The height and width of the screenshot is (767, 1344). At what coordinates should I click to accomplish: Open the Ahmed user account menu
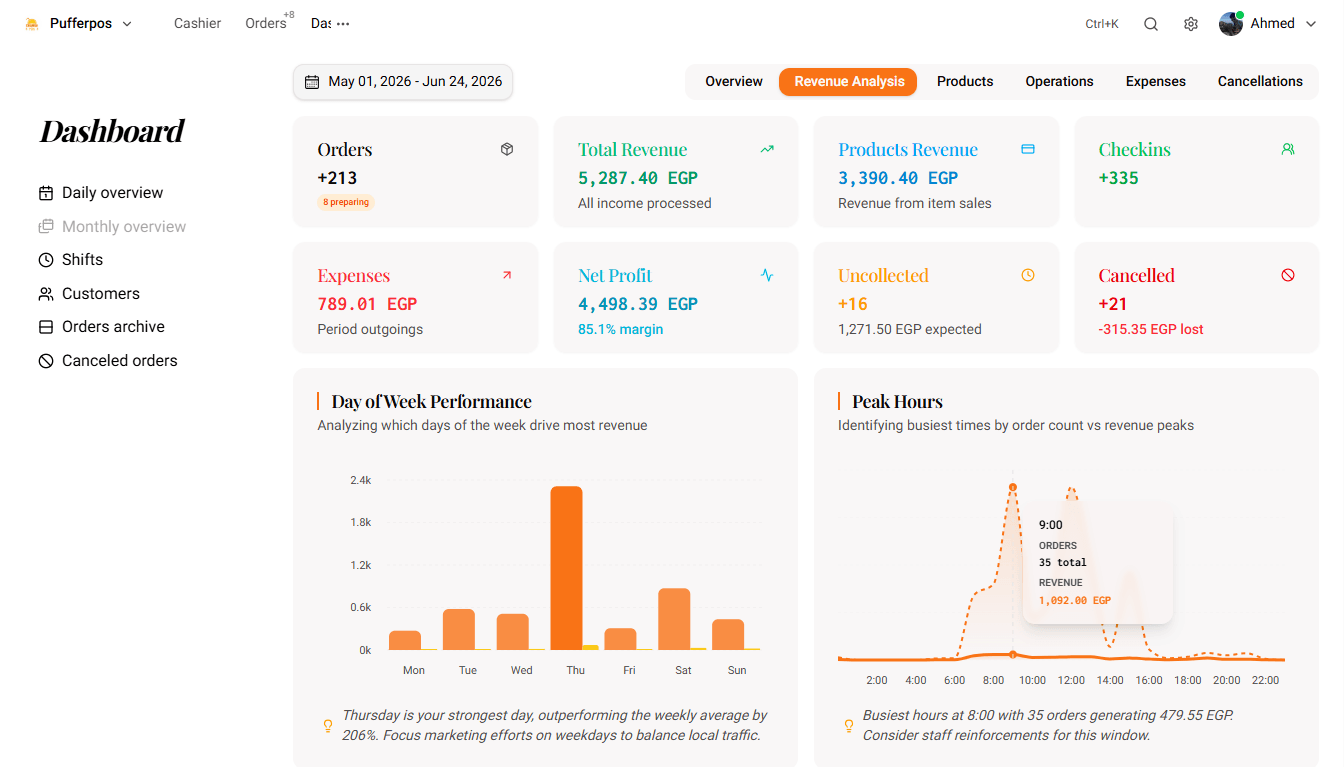click(1268, 24)
